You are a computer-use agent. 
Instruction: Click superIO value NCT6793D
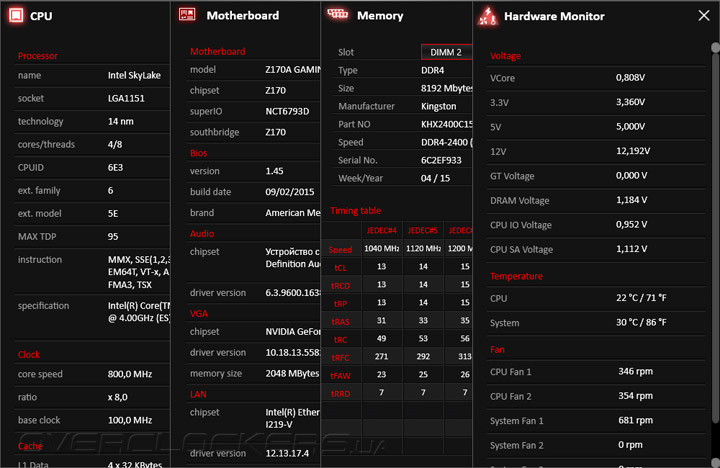(287, 111)
